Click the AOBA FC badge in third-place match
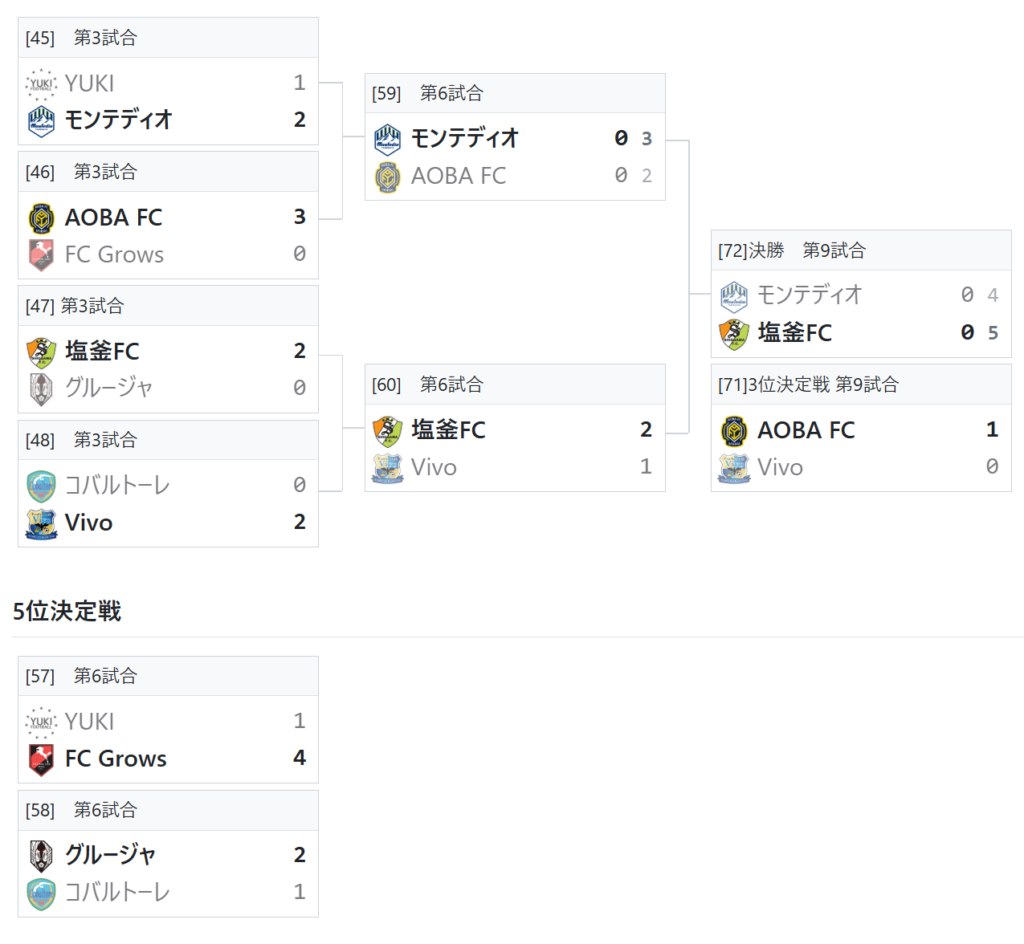 click(x=734, y=430)
